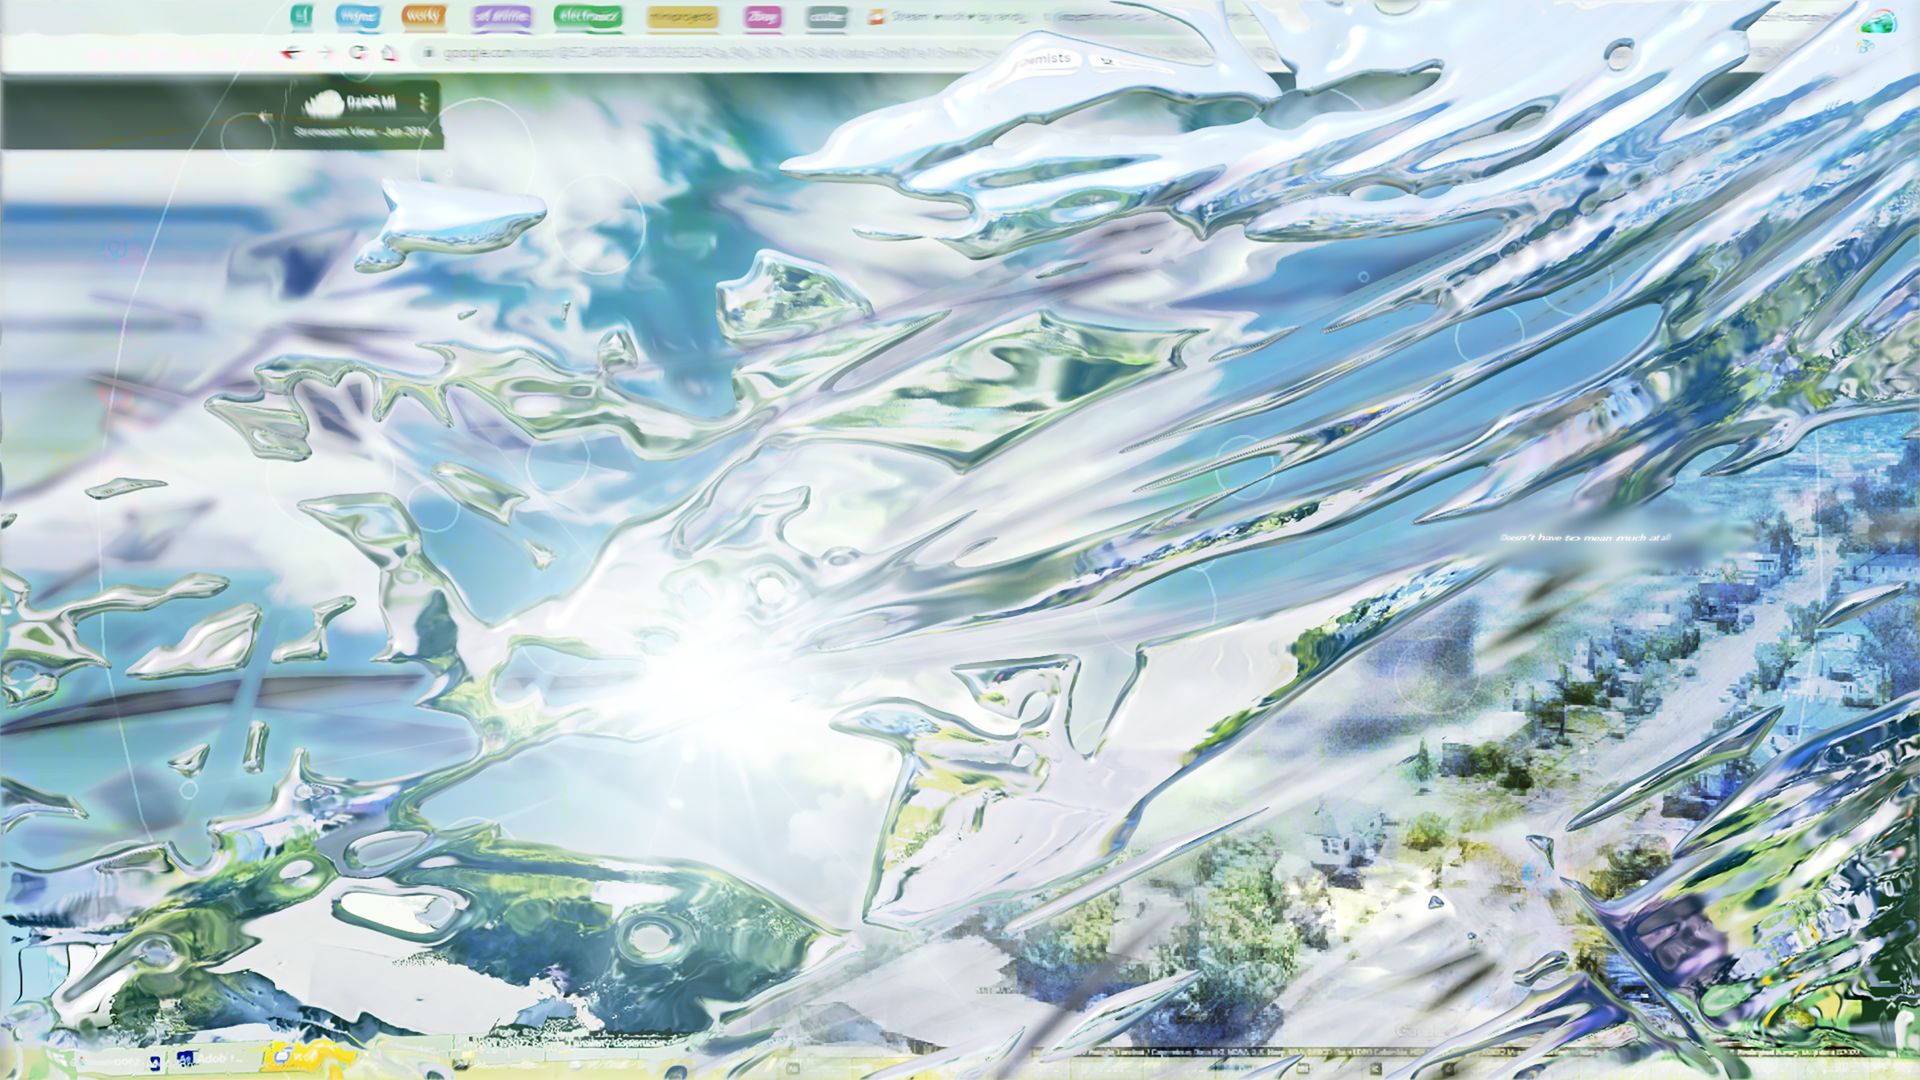The height and width of the screenshot is (1080, 1920).
Task: Click the browser back arrow
Action: 291,53
